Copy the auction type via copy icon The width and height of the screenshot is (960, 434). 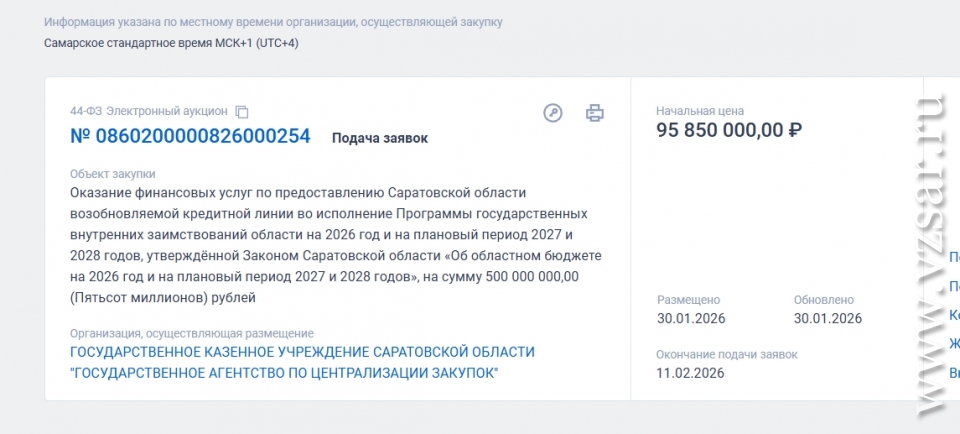coord(242,112)
